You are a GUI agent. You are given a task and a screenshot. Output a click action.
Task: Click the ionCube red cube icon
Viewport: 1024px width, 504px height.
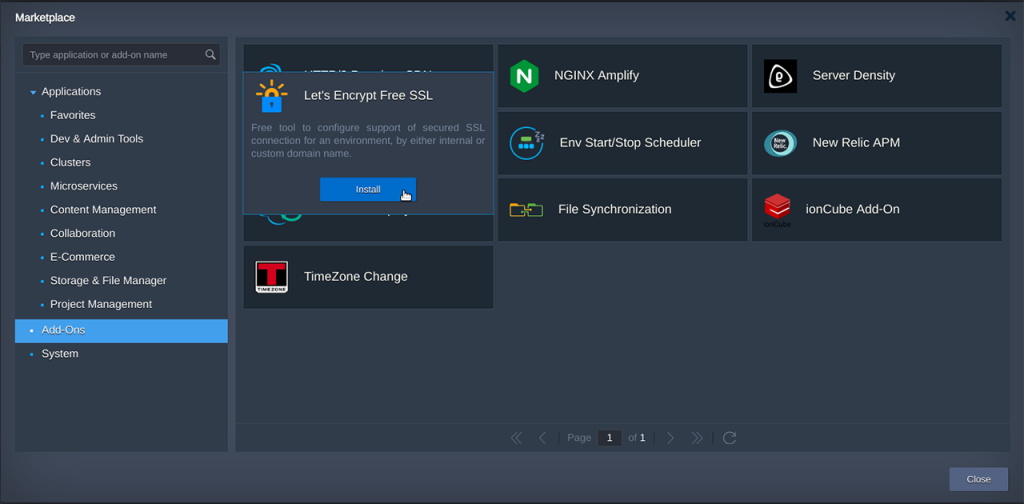click(x=777, y=210)
